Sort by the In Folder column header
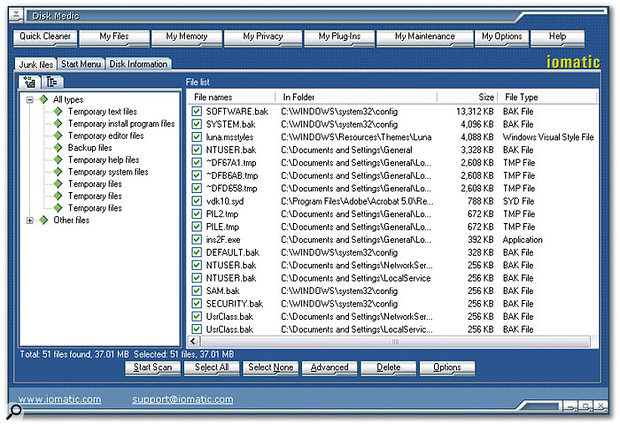 [x=356, y=97]
